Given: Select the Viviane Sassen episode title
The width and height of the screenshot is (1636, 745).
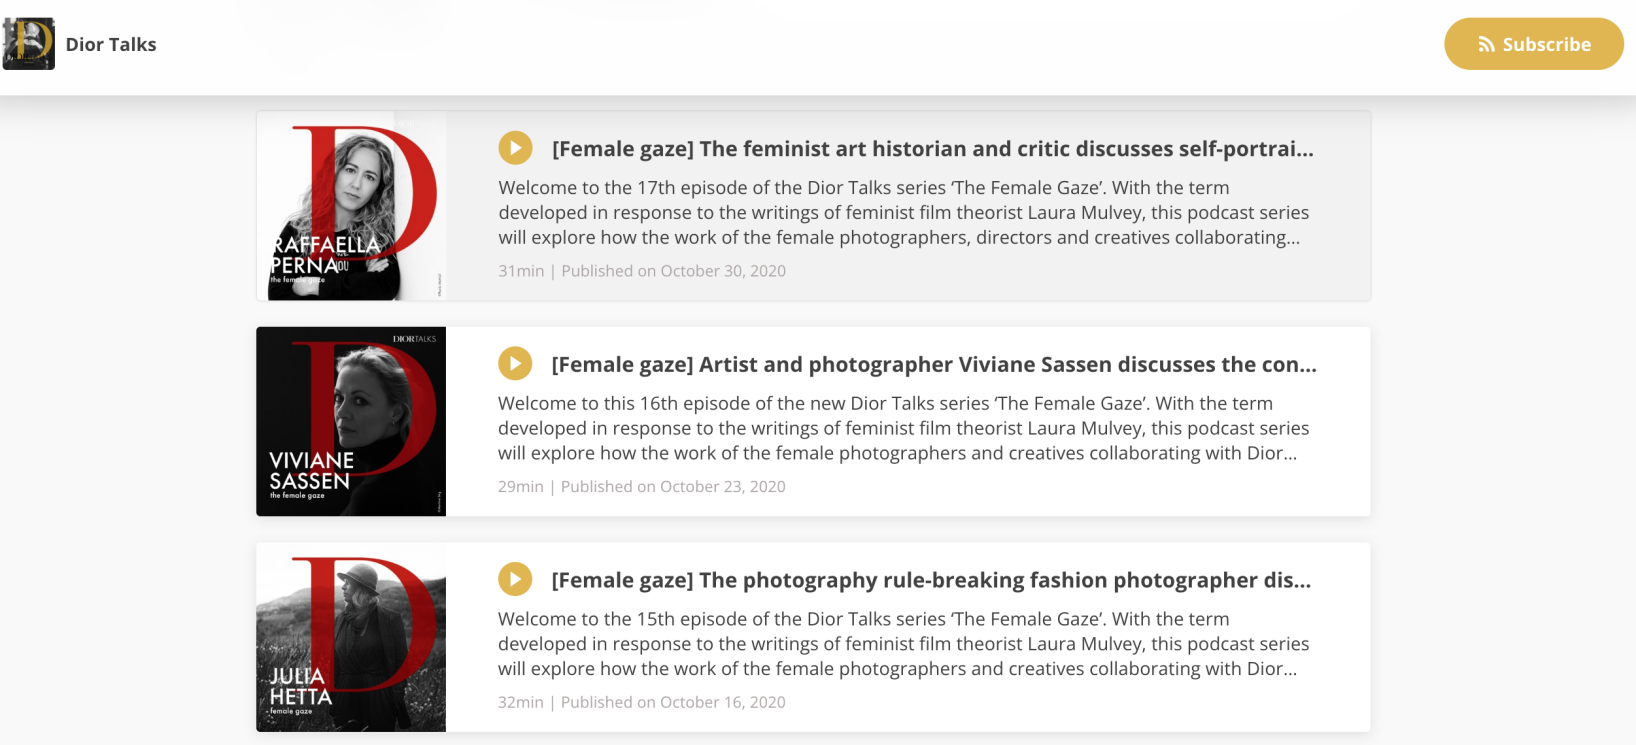Looking at the screenshot, I should [933, 365].
